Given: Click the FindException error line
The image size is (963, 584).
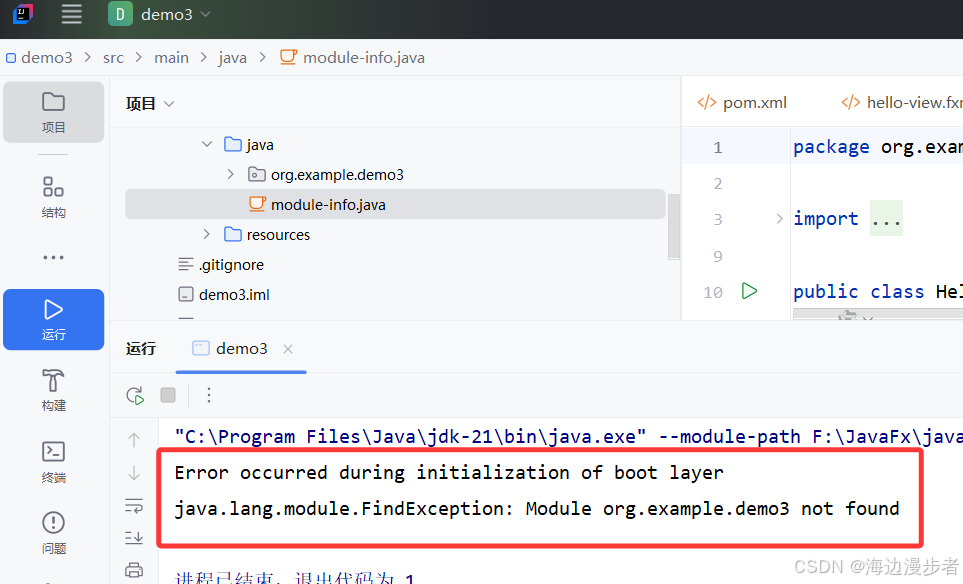Looking at the screenshot, I should [x=537, y=508].
